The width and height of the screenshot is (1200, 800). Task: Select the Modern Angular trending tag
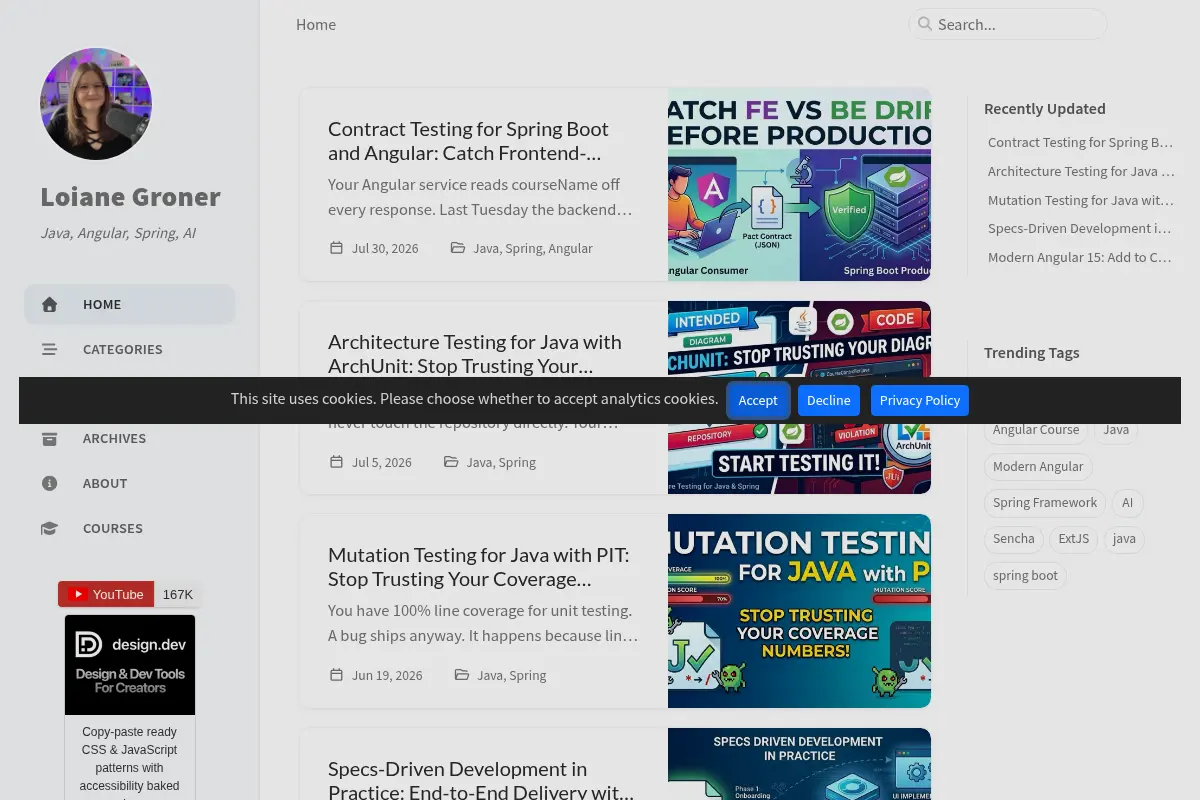coord(1038,466)
